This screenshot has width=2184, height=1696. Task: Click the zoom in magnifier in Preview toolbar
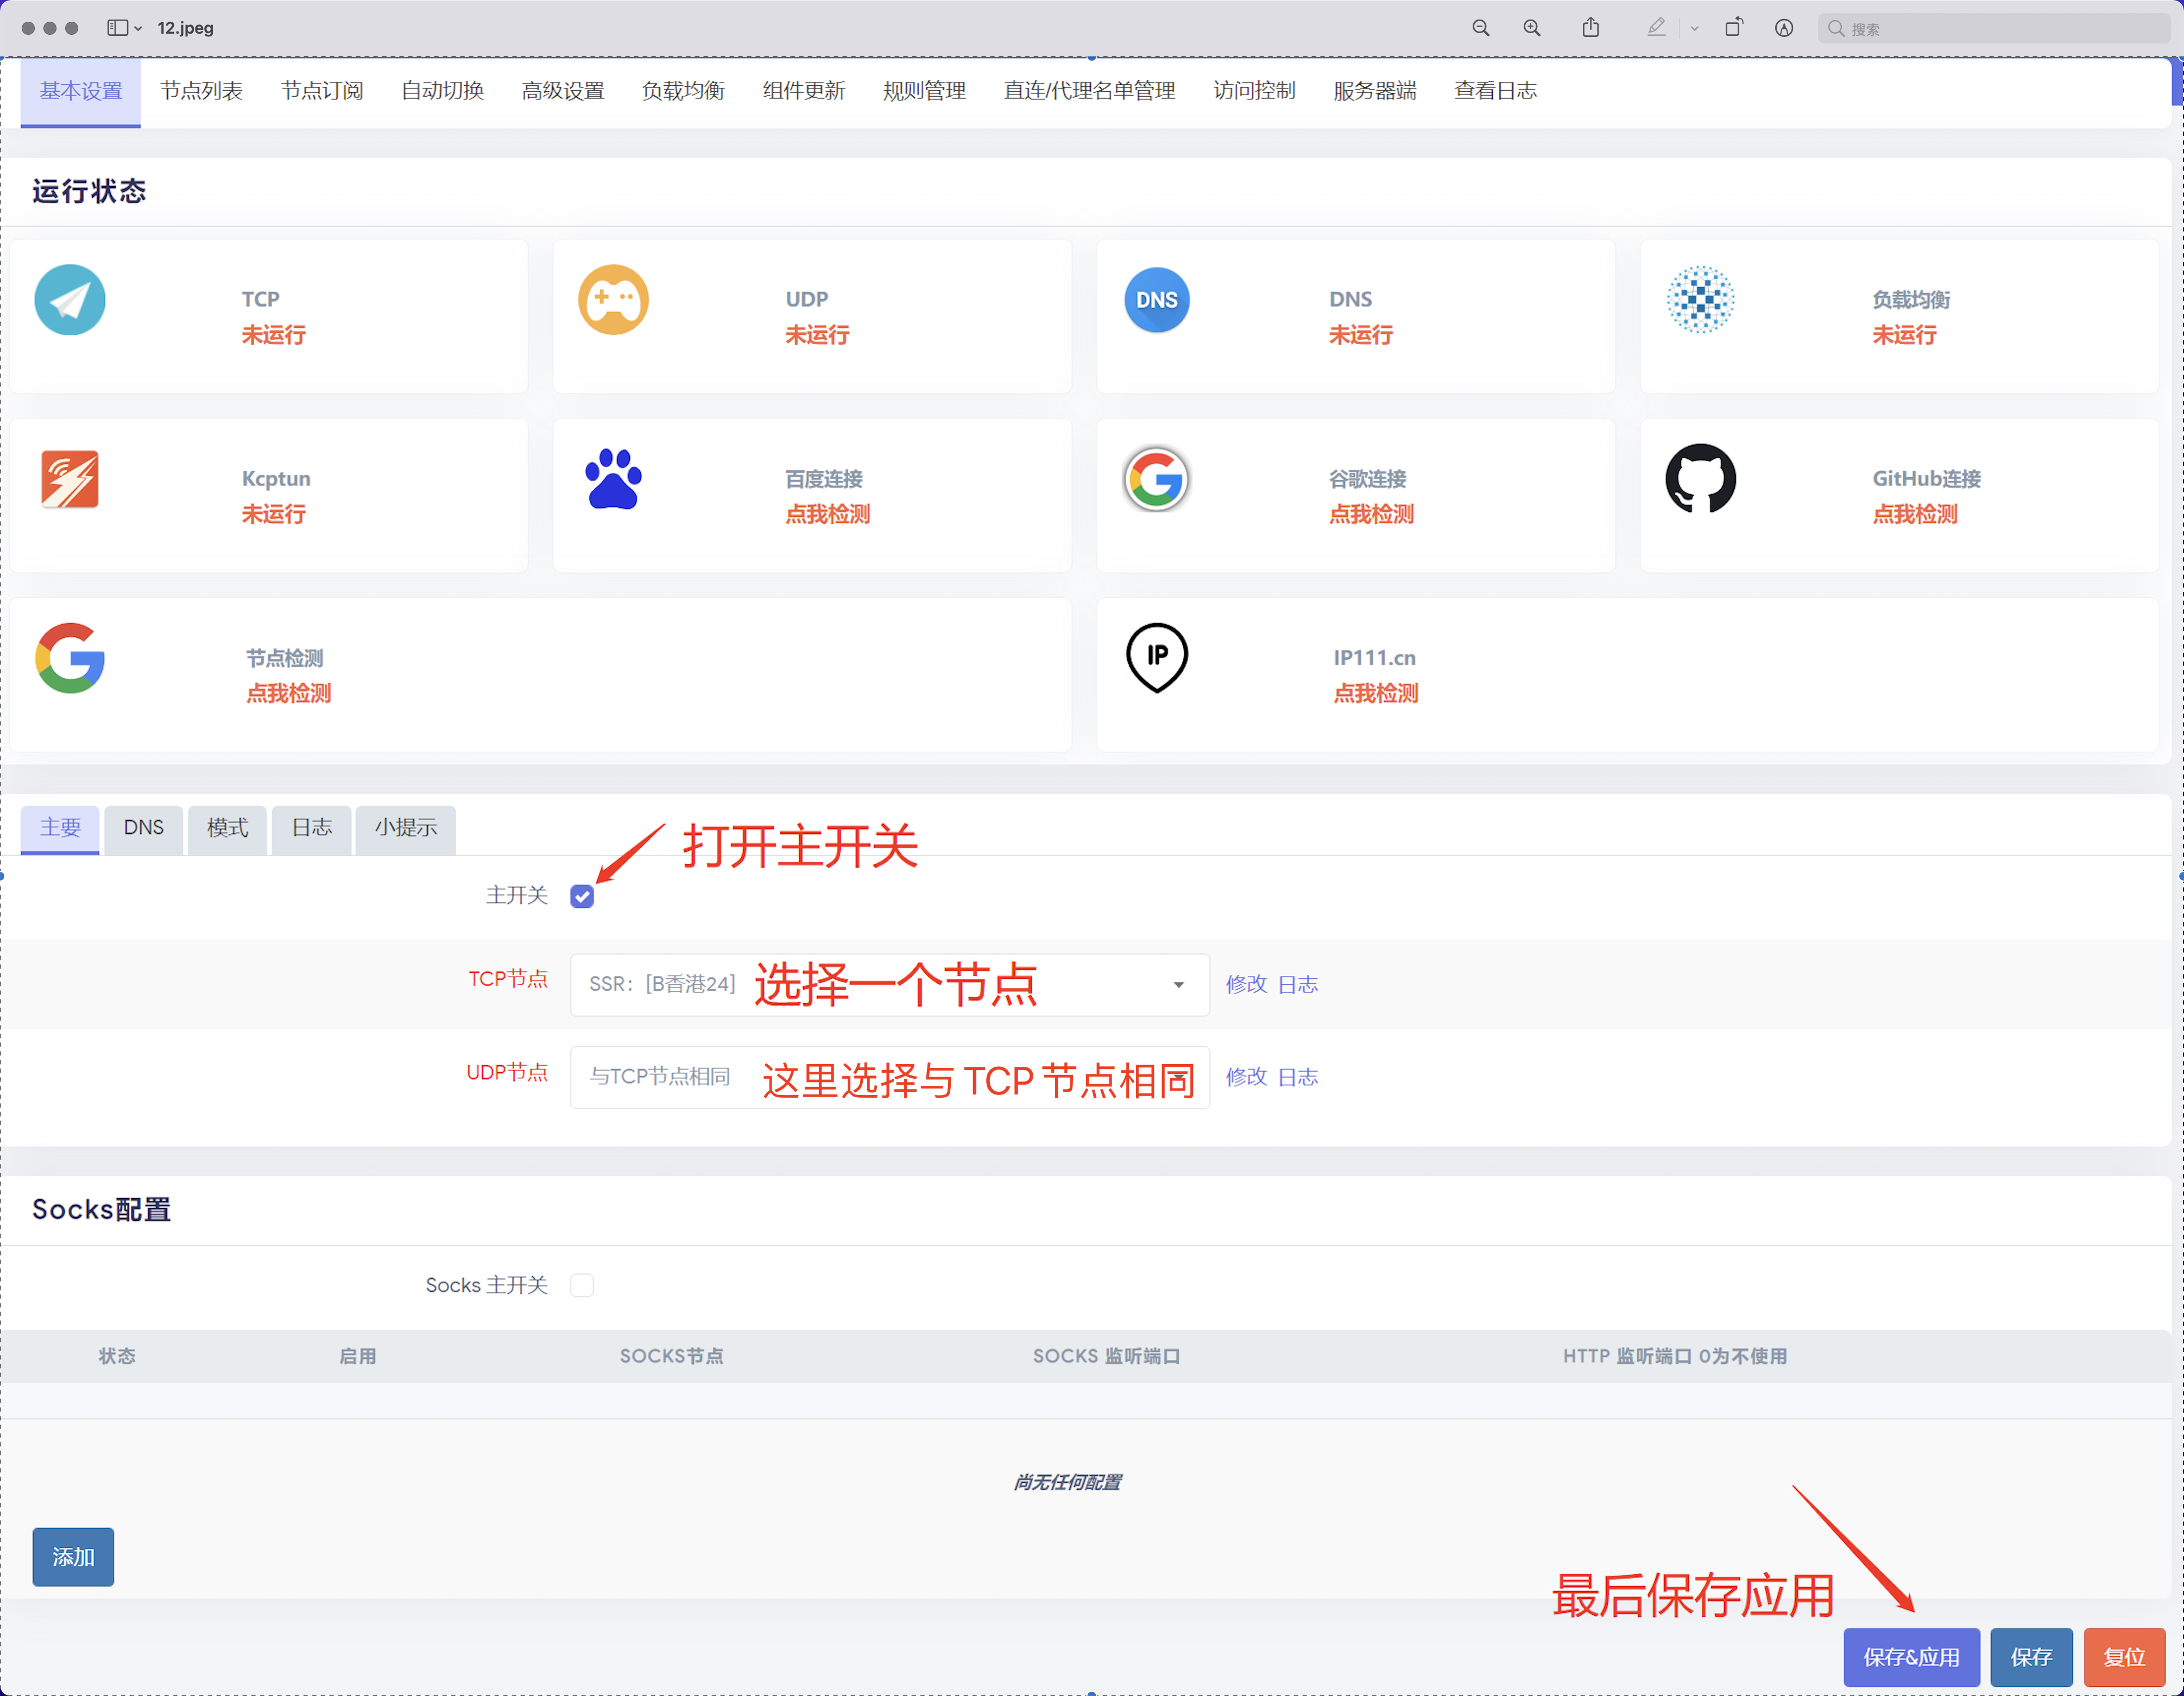pyautogui.click(x=1531, y=28)
